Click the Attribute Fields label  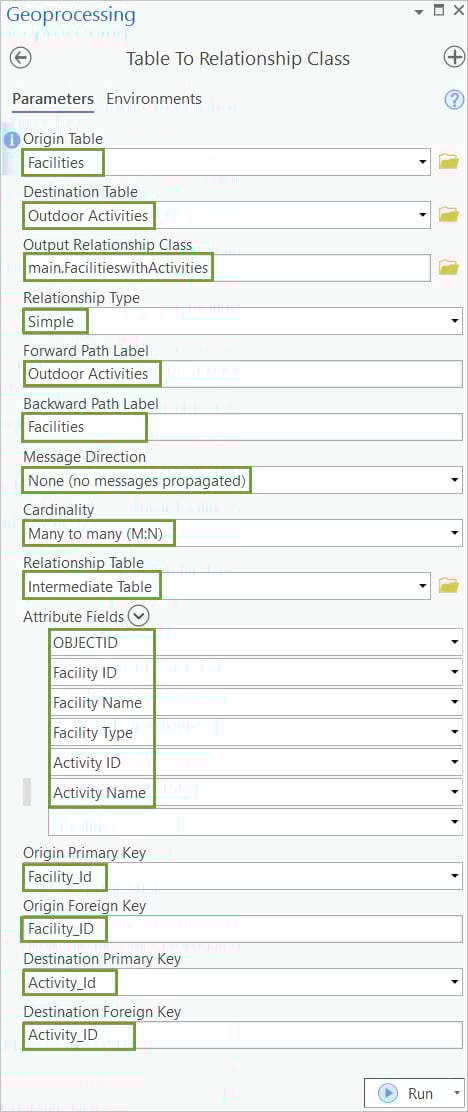(74, 616)
